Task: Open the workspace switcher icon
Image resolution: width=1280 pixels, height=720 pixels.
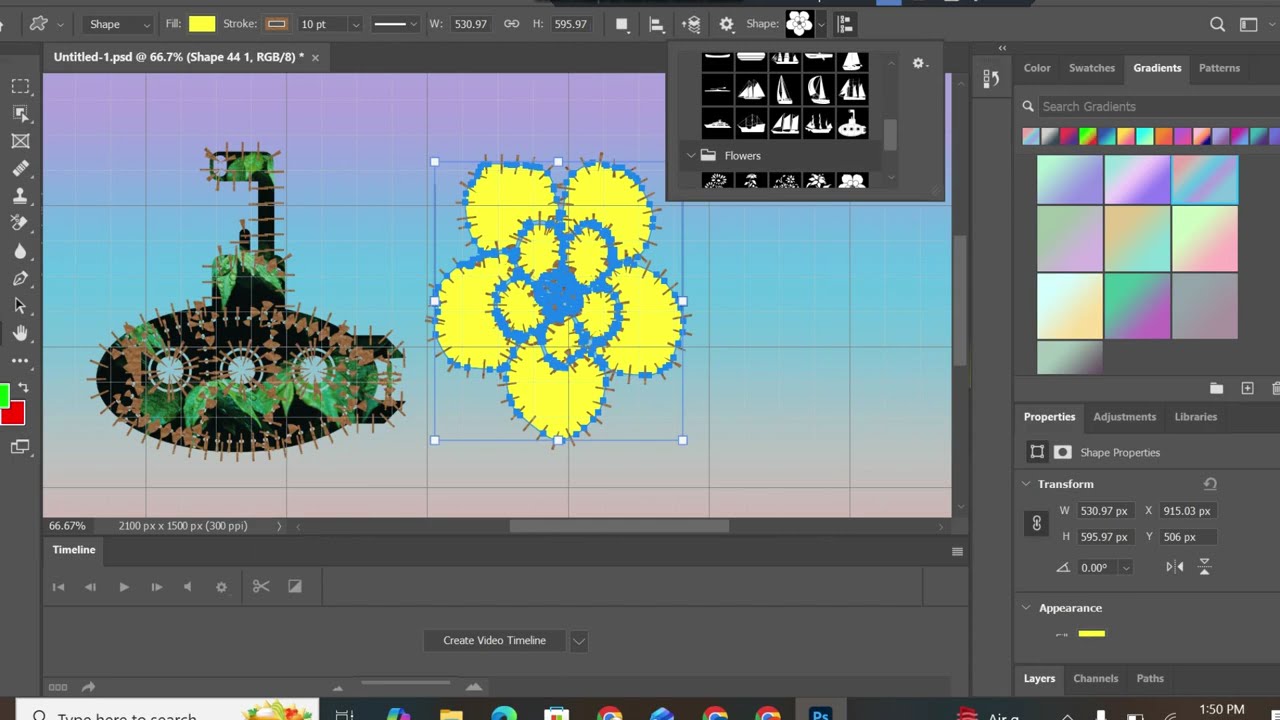Action: tap(1248, 24)
